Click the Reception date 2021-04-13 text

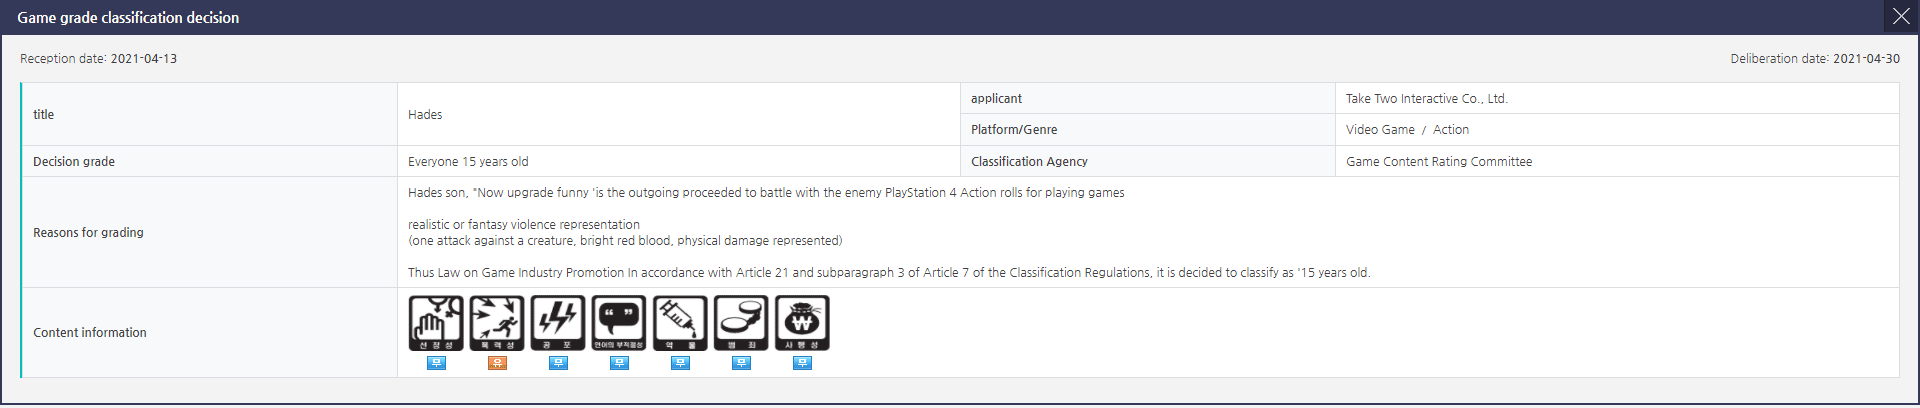[99, 59]
